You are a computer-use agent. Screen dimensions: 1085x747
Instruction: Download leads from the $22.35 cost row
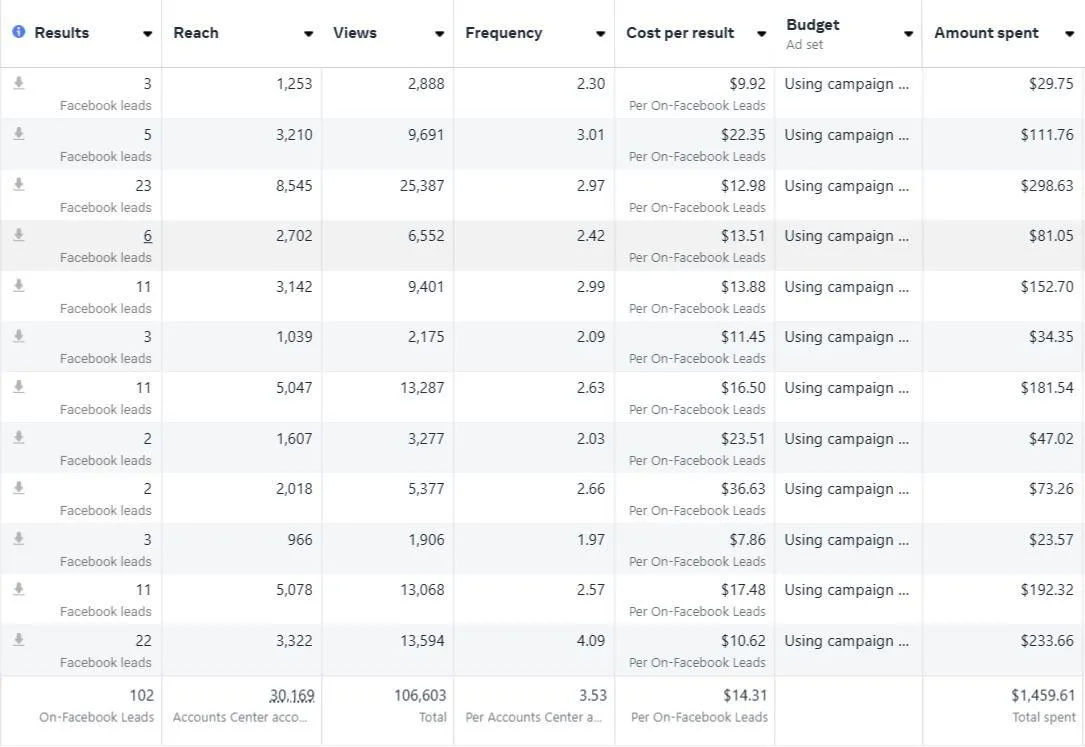coord(18,133)
